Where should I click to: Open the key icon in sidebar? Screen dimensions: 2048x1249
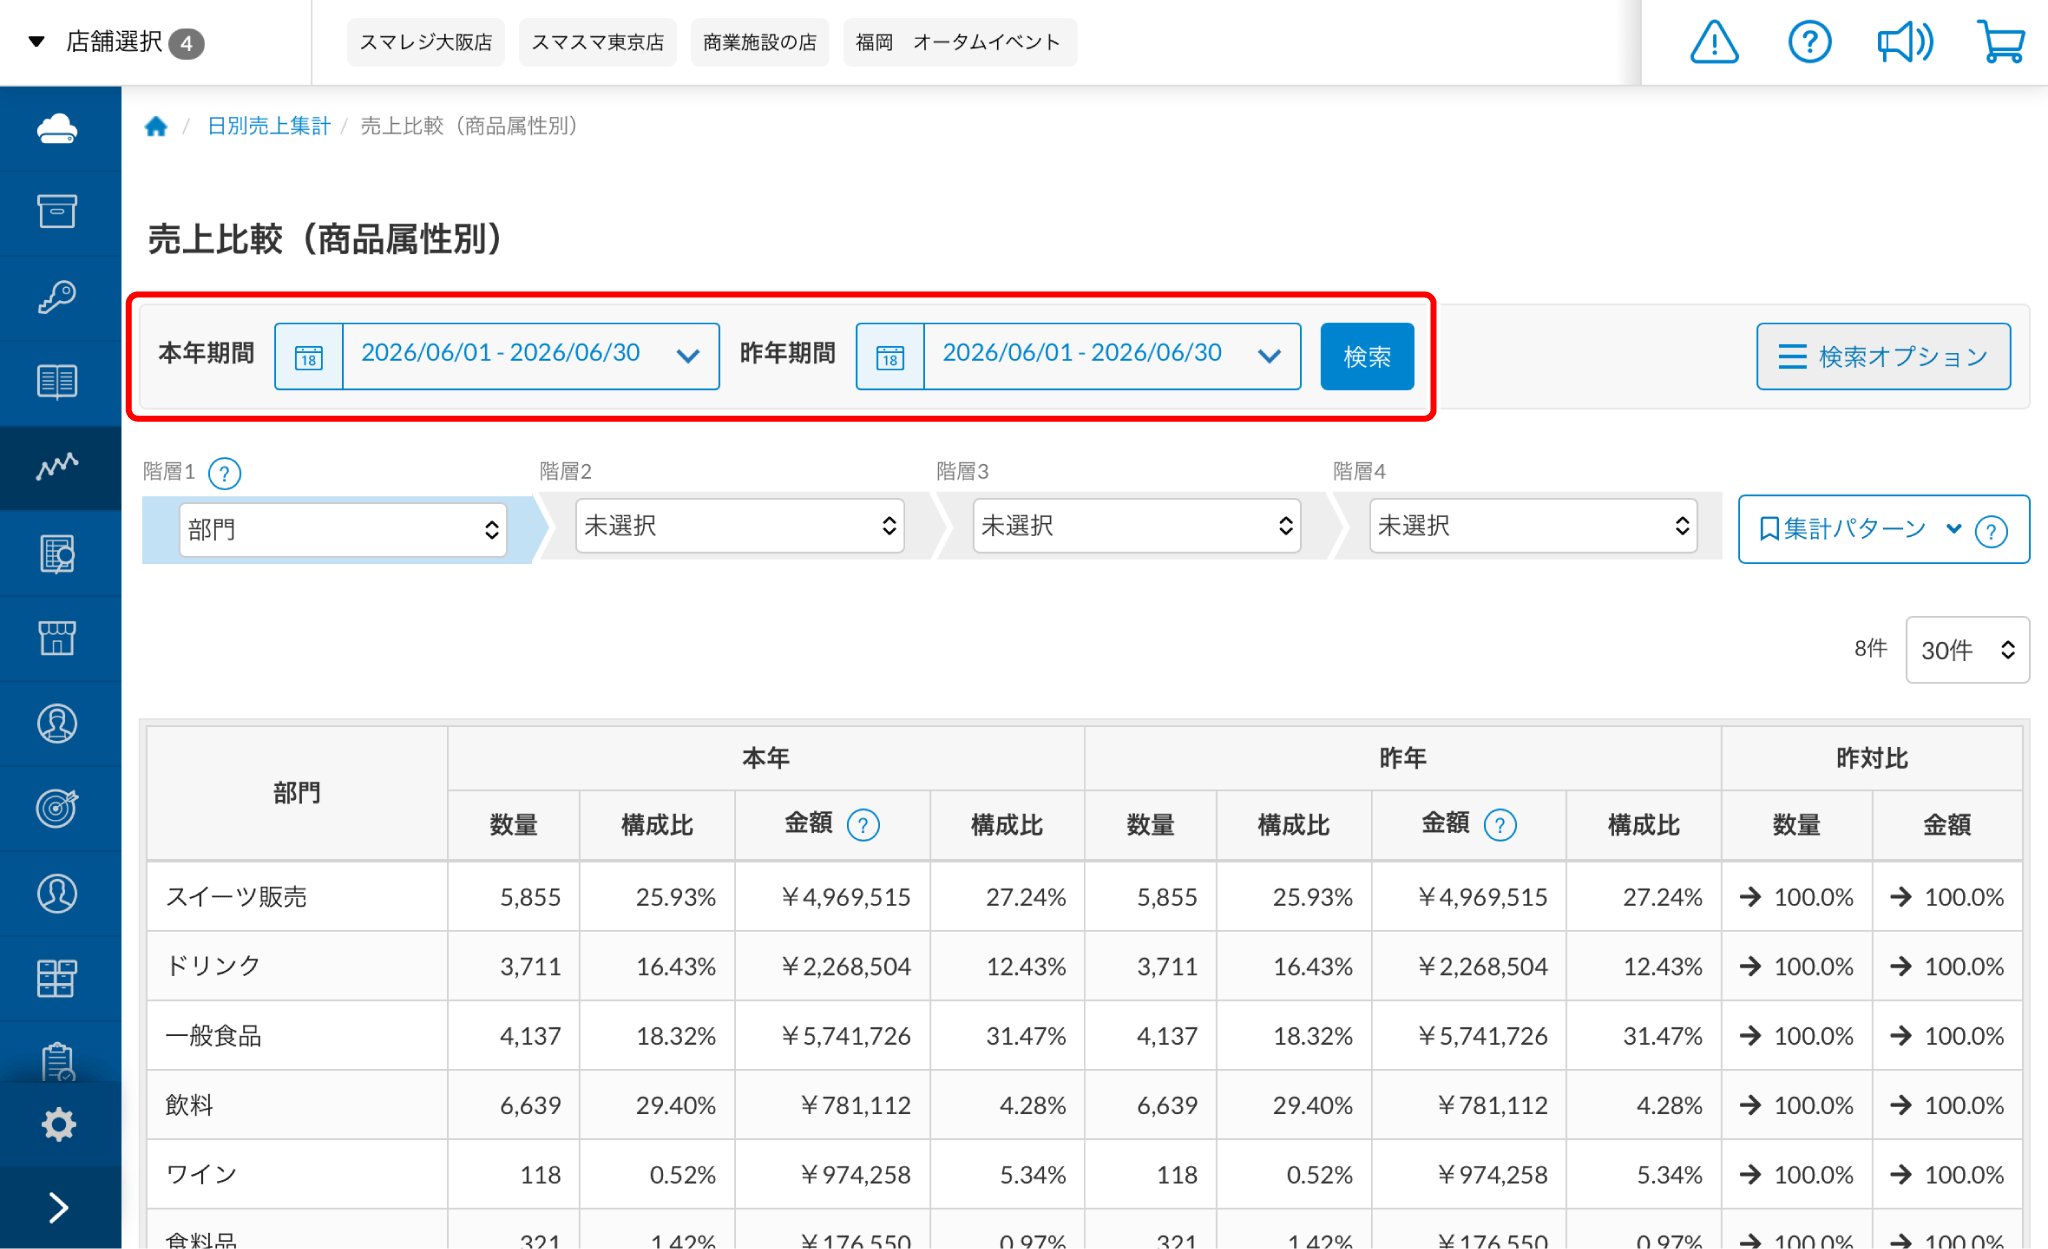tap(59, 297)
